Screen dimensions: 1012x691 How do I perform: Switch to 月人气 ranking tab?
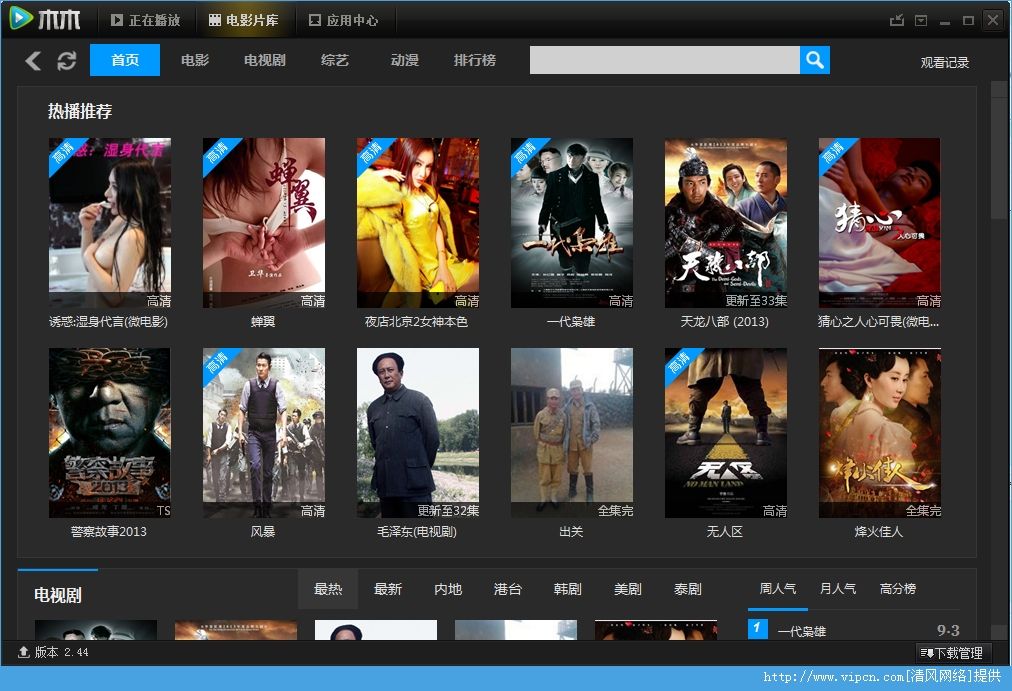pyautogui.click(x=838, y=588)
